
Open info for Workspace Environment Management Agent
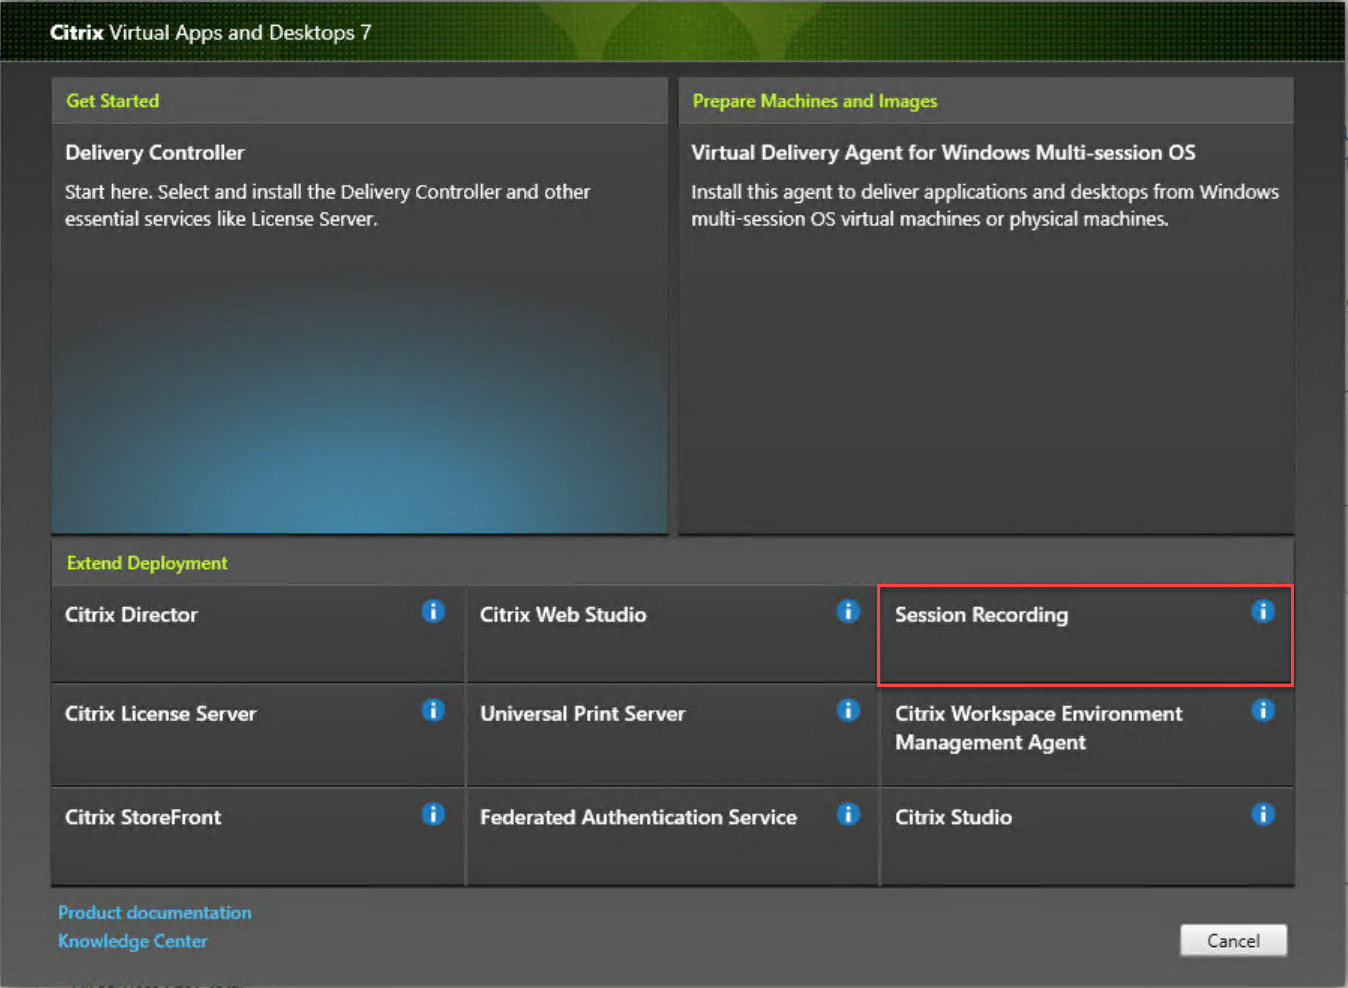1263,710
